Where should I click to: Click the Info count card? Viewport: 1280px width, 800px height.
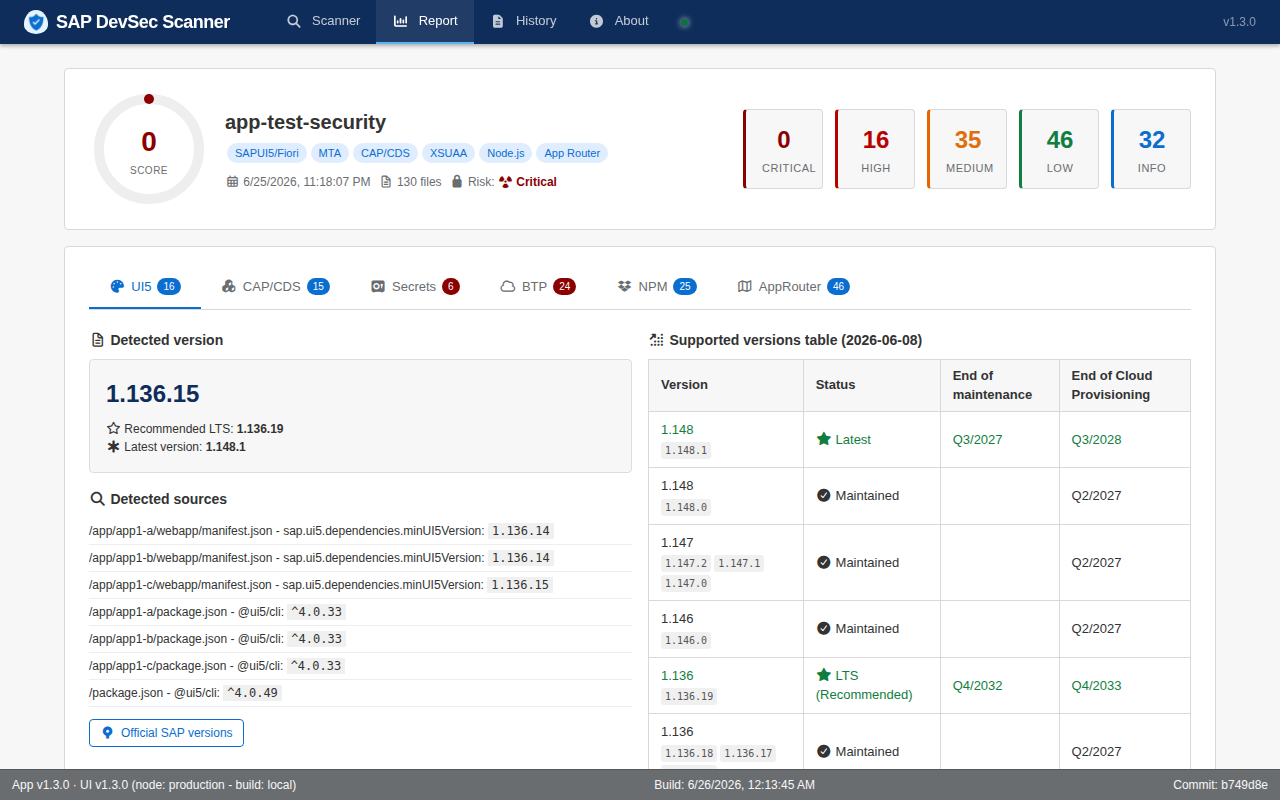pos(1151,149)
